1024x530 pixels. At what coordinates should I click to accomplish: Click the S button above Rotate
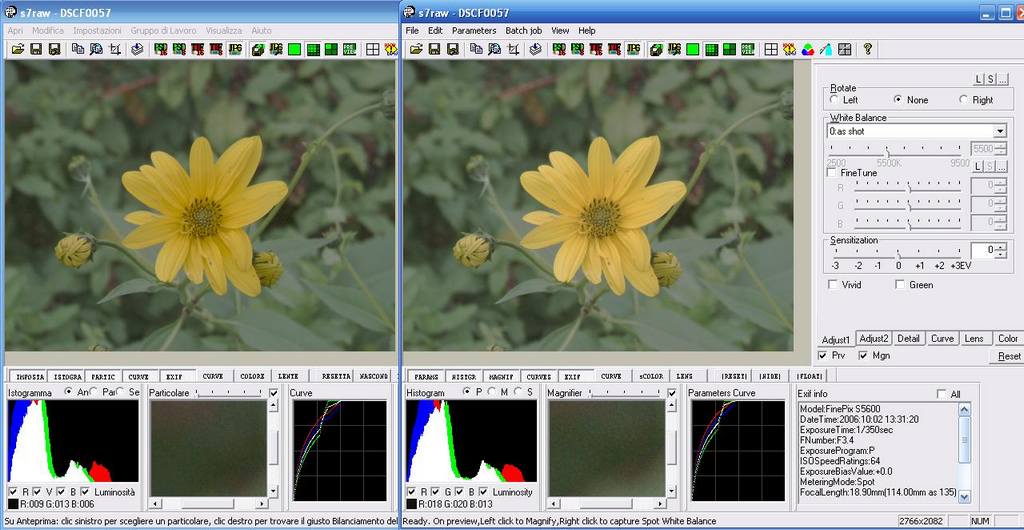coord(990,79)
